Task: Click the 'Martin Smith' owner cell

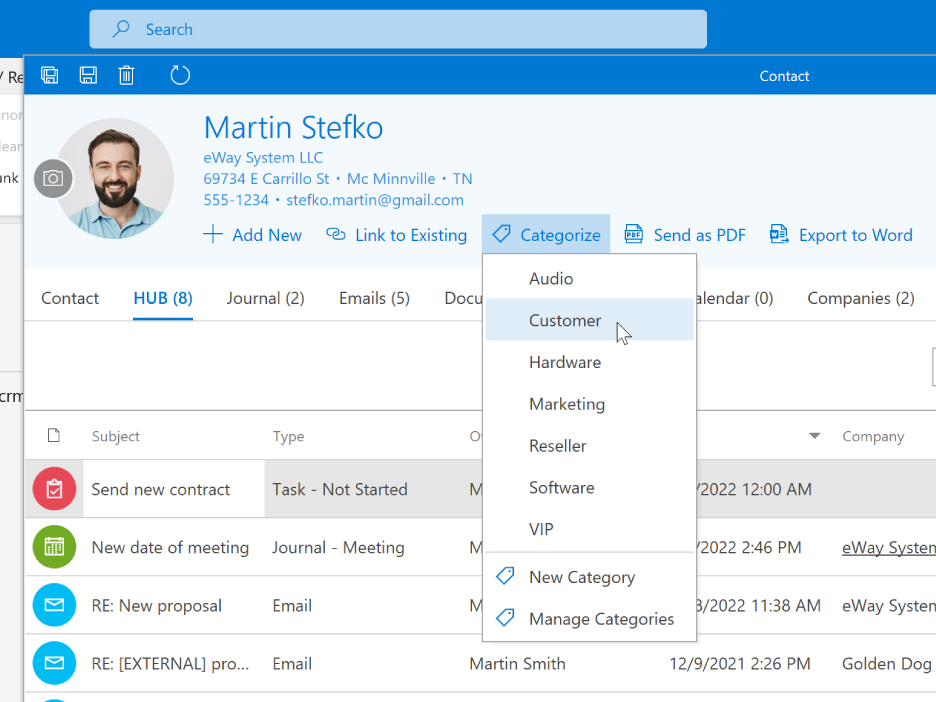Action: pyautogui.click(x=518, y=664)
